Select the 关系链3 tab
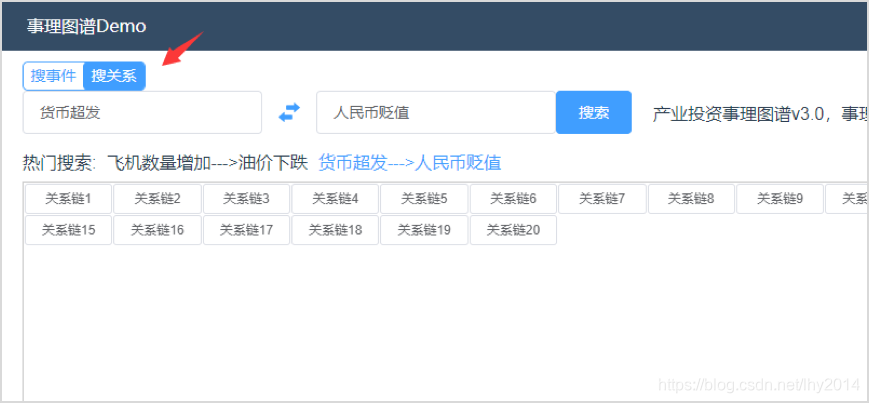Image resolution: width=869 pixels, height=403 pixels. (x=246, y=199)
